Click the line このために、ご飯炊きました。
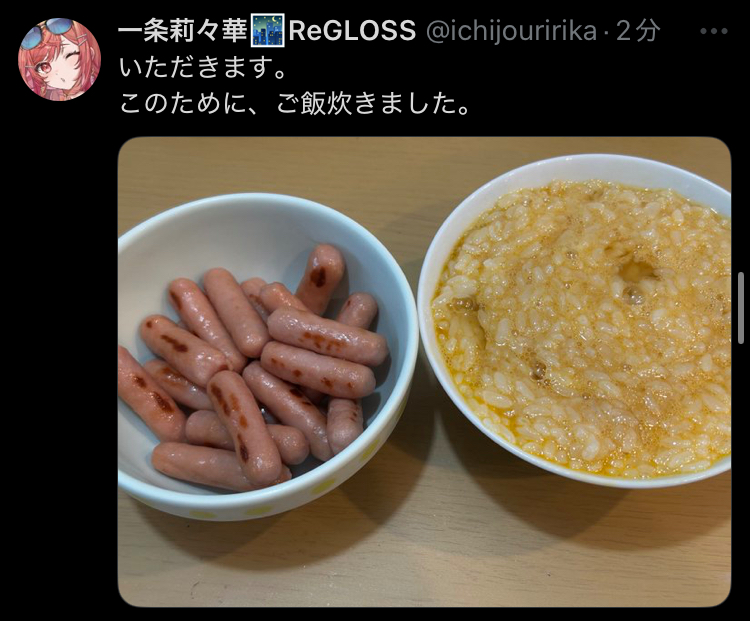 click(x=295, y=104)
